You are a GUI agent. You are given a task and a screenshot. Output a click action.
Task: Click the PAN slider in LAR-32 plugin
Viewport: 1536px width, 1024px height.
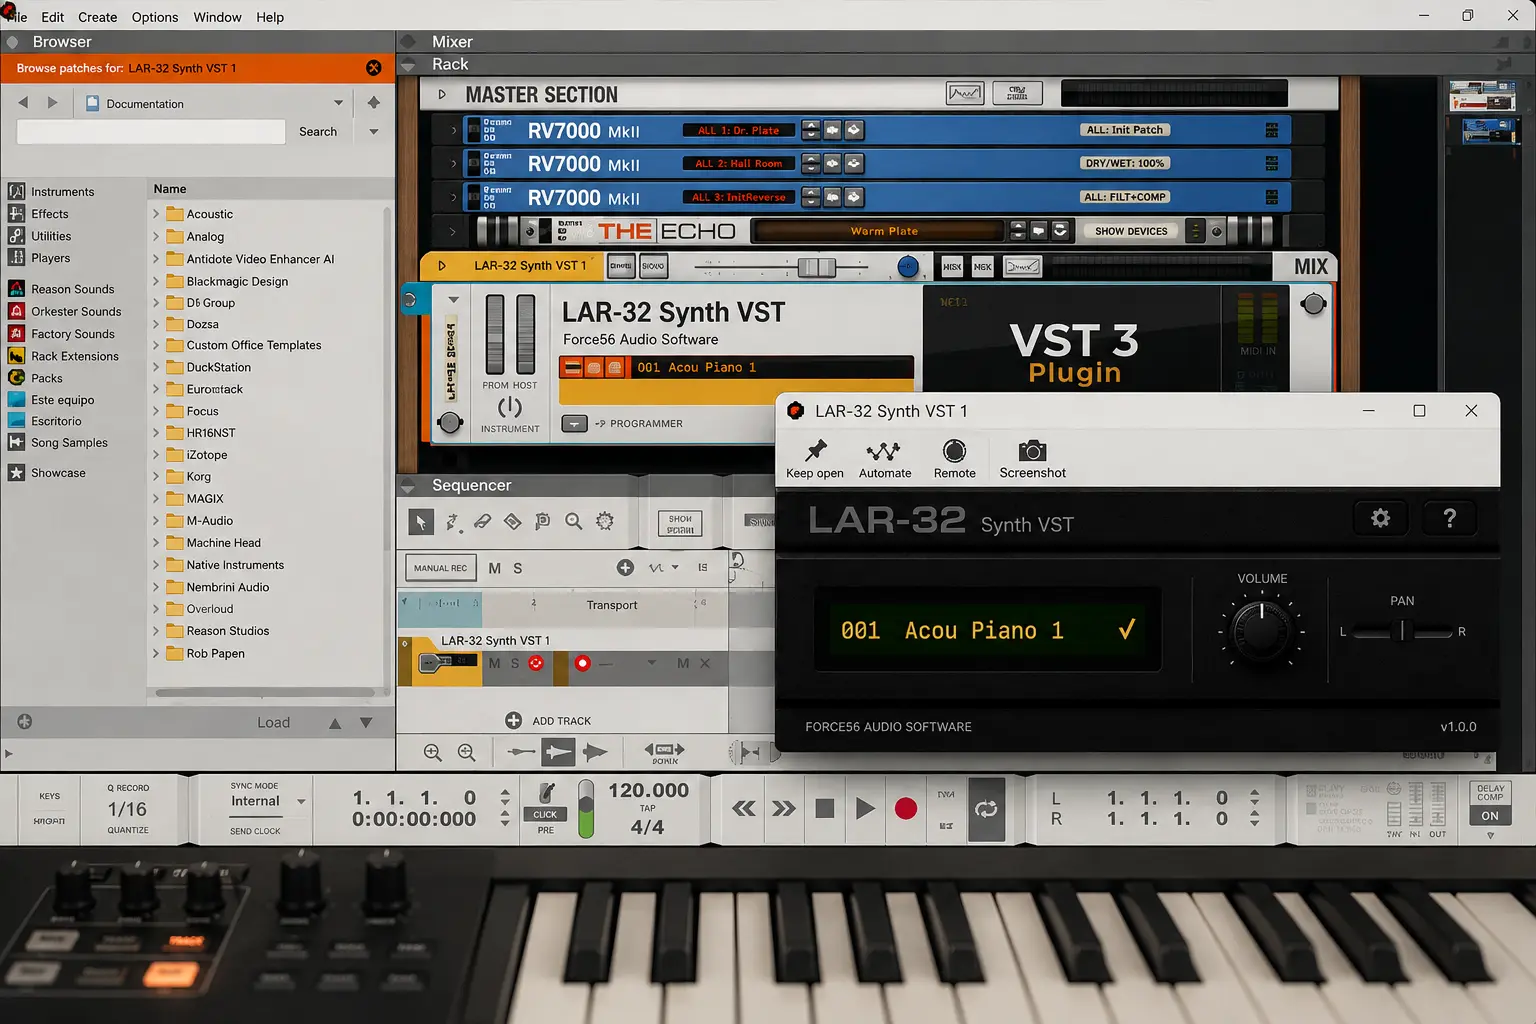(1402, 631)
